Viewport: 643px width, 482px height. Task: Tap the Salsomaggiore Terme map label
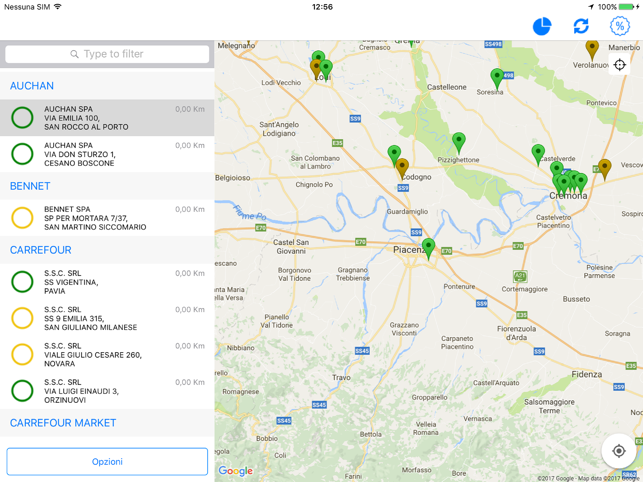click(x=549, y=406)
